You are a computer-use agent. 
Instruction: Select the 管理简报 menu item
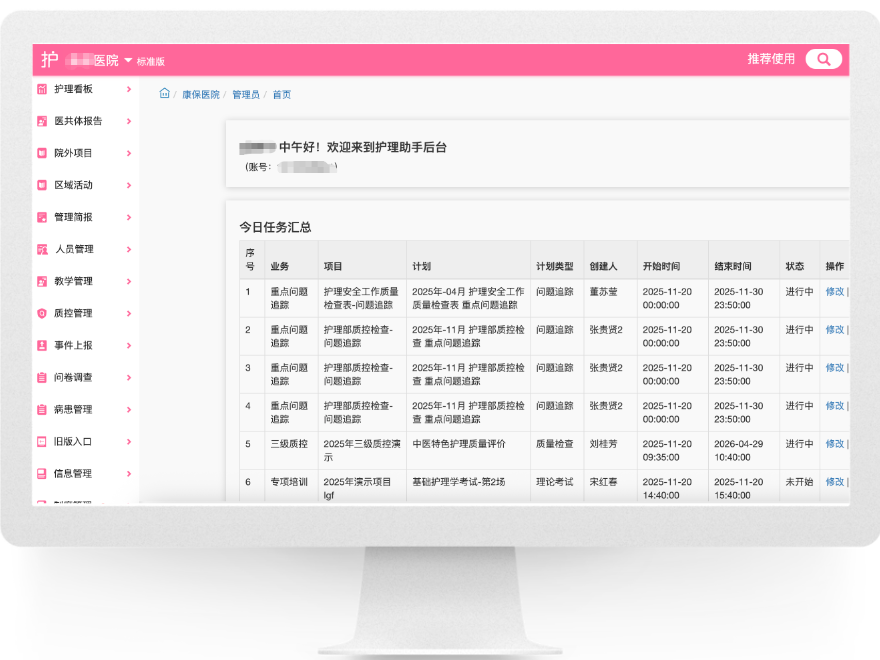73,217
